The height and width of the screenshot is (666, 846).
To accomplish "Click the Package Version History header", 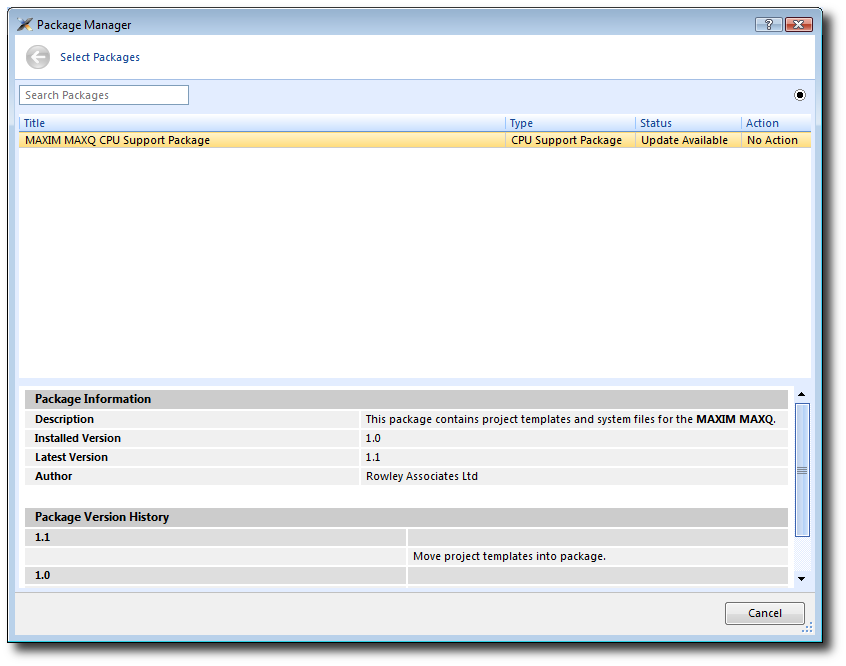I will [x=102, y=518].
